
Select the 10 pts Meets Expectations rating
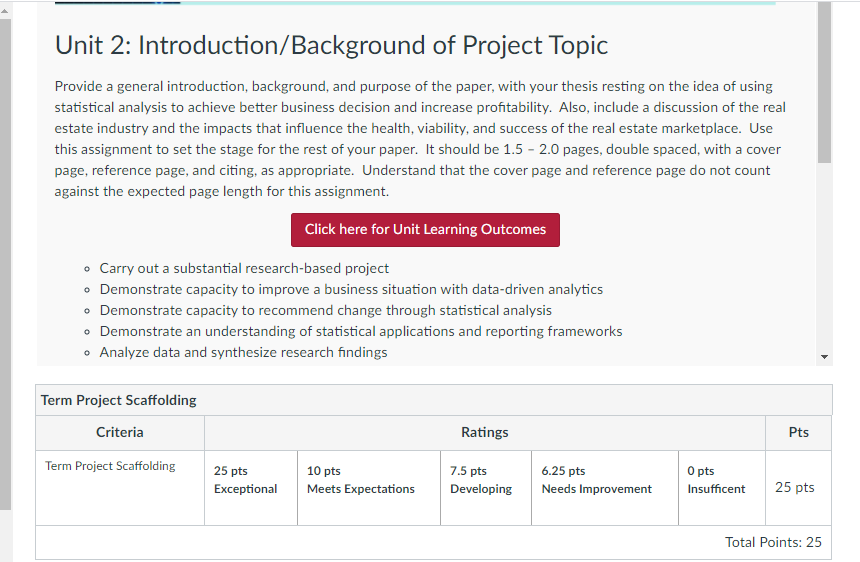(369, 488)
